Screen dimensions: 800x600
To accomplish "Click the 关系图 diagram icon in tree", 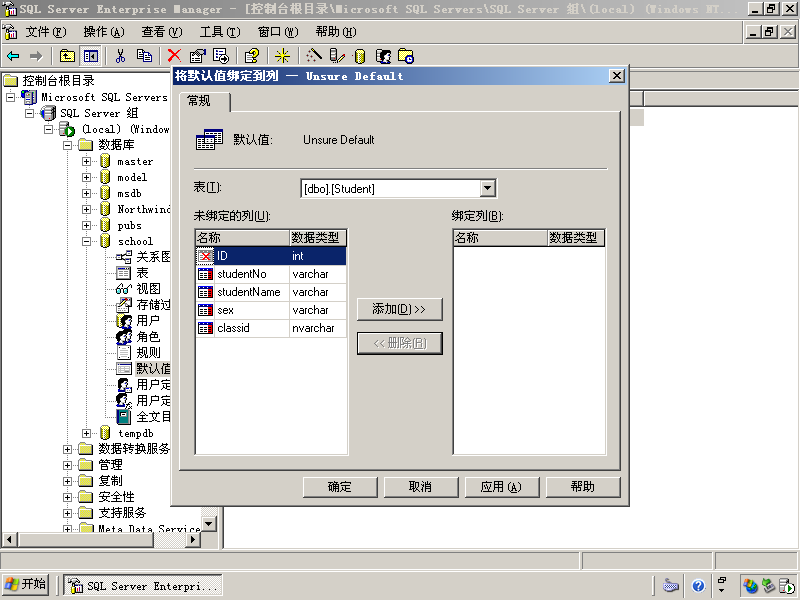I will 123,257.
